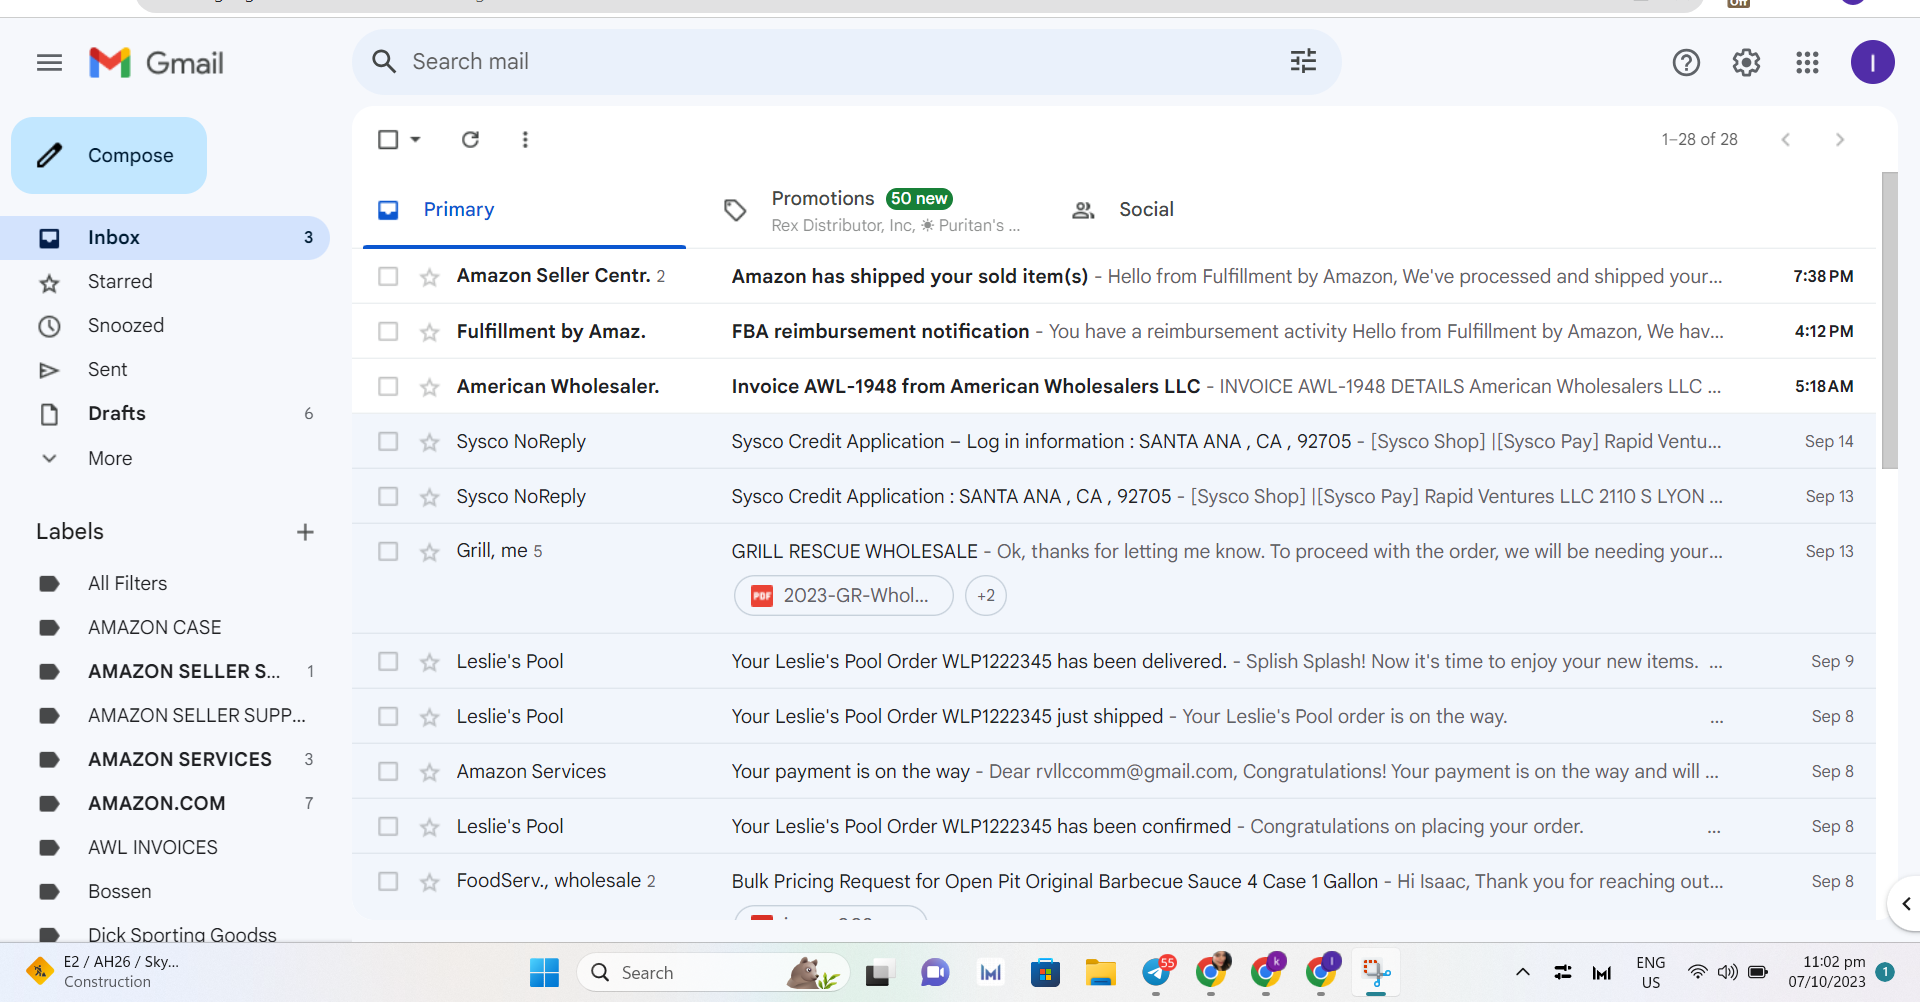
Task: Refresh the inbox
Action: click(x=470, y=139)
